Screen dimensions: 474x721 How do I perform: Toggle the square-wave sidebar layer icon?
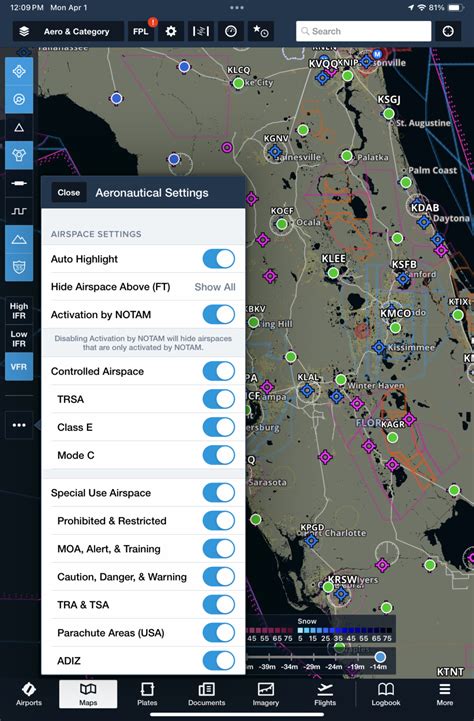click(x=19, y=211)
